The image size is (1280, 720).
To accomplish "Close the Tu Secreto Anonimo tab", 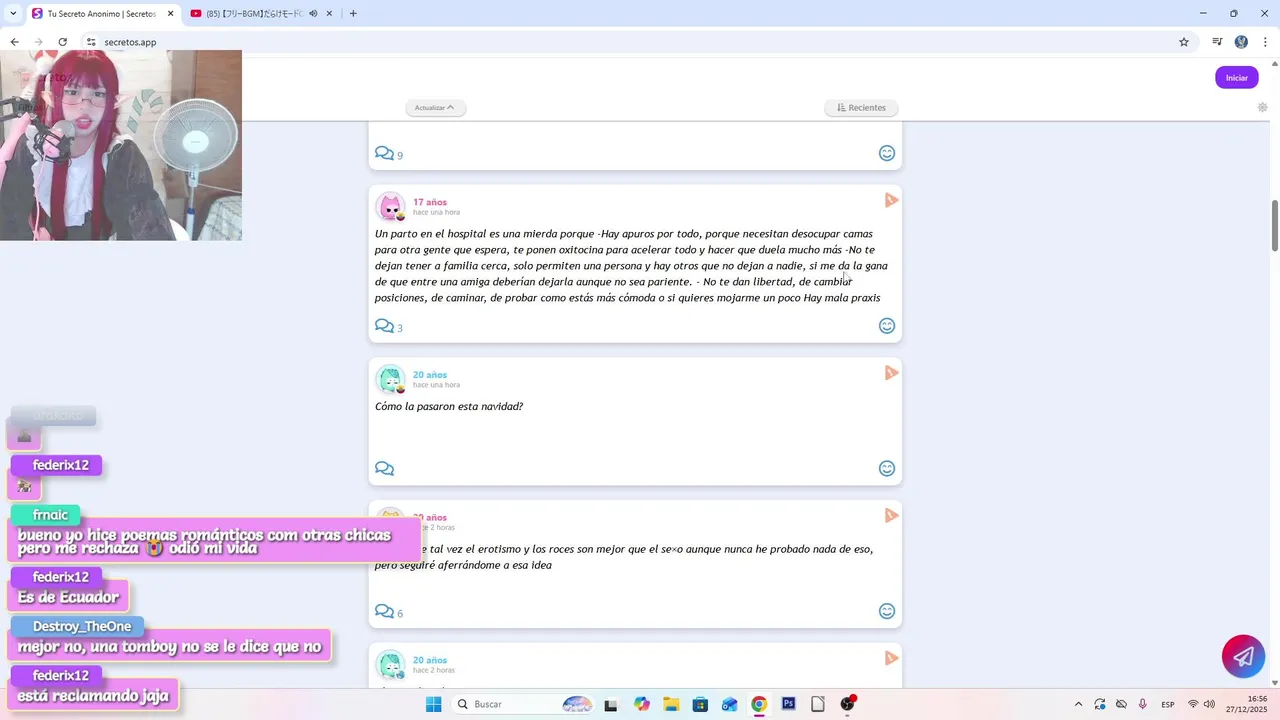I will tap(169, 14).
